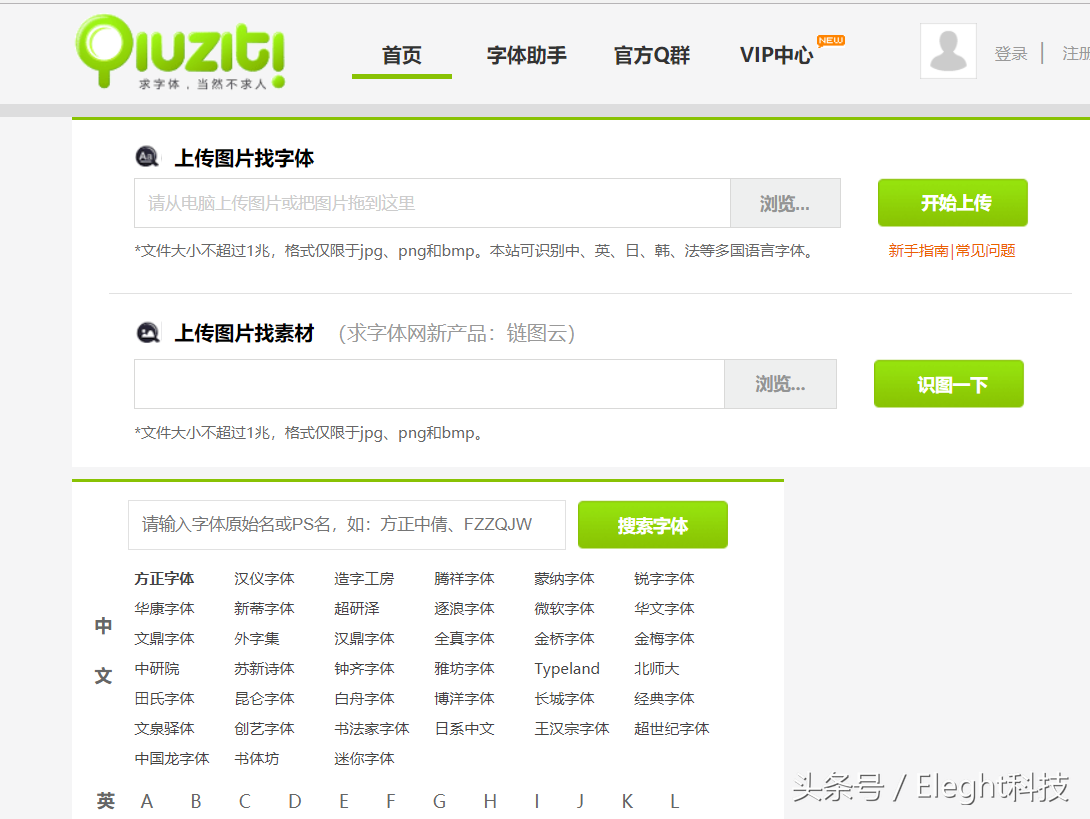1090x819 pixels.
Task: Open 新蒂字体 link
Action: click(264, 608)
